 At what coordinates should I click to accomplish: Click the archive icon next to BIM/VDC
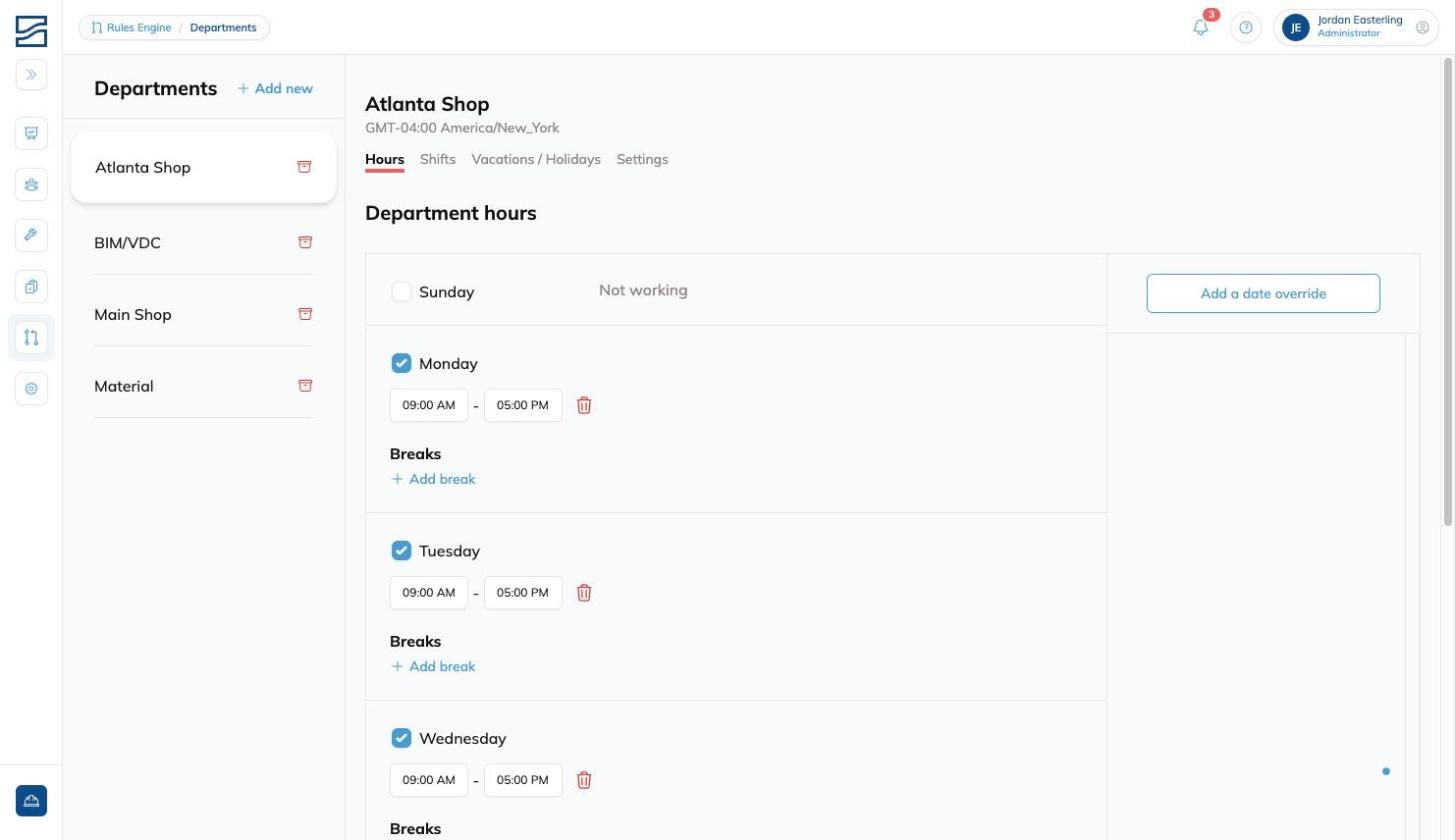pos(305,242)
